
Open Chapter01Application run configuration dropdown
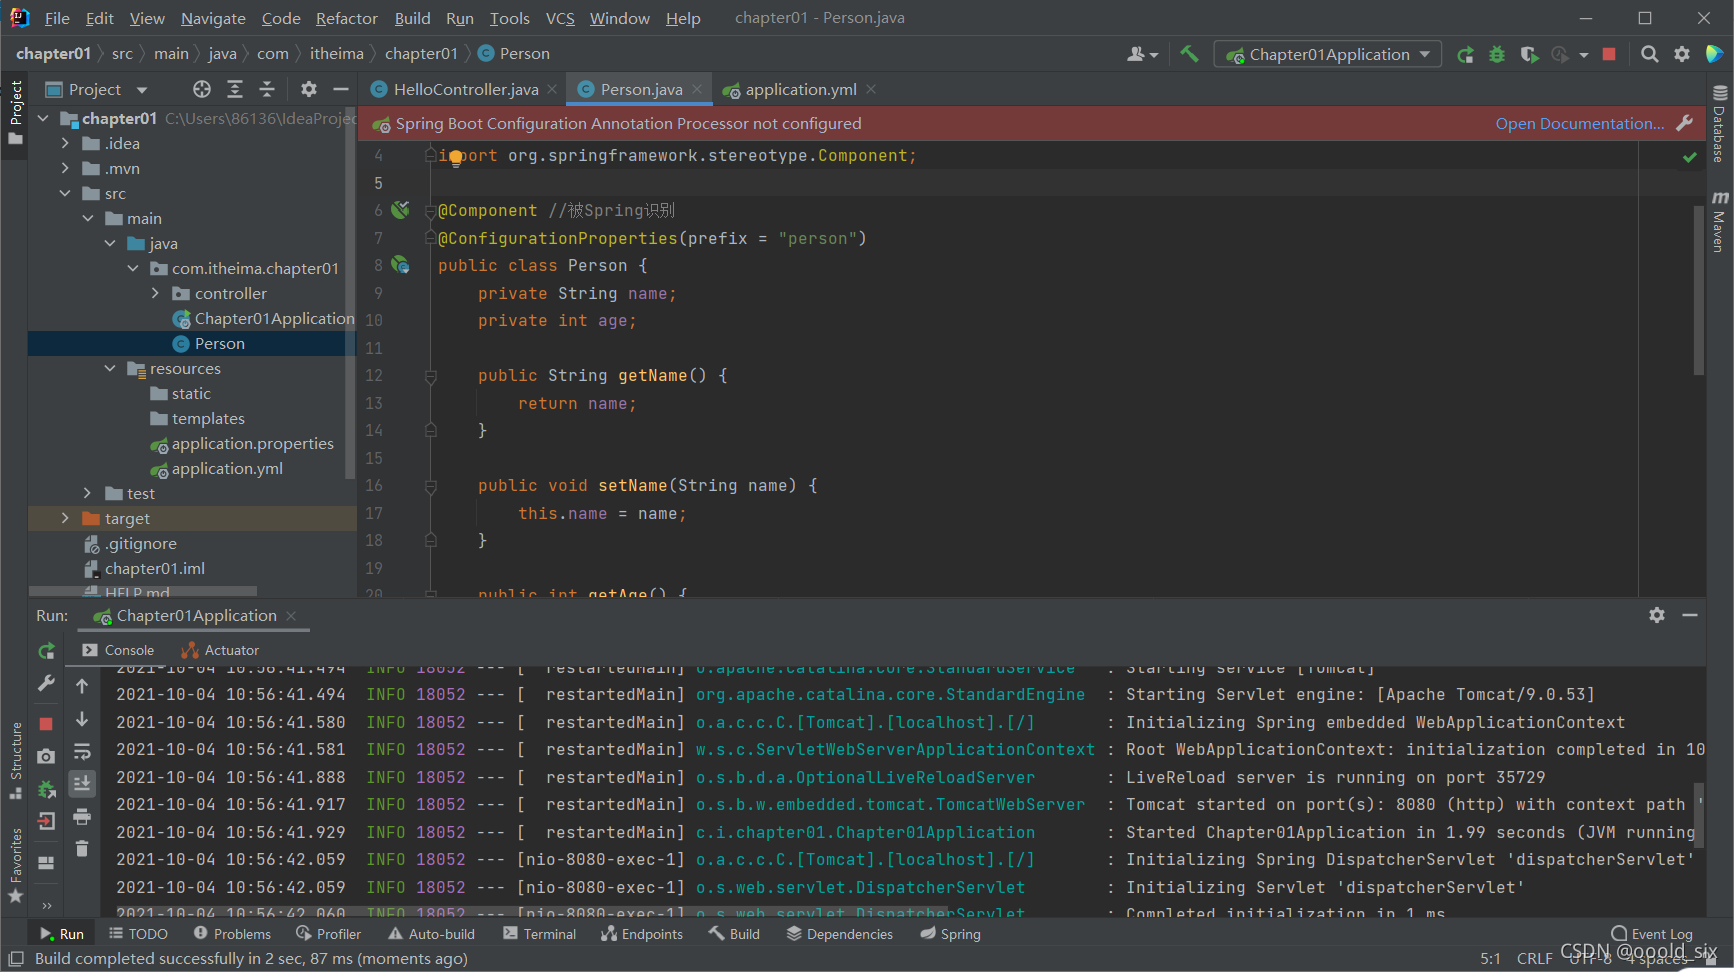click(1327, 54)
